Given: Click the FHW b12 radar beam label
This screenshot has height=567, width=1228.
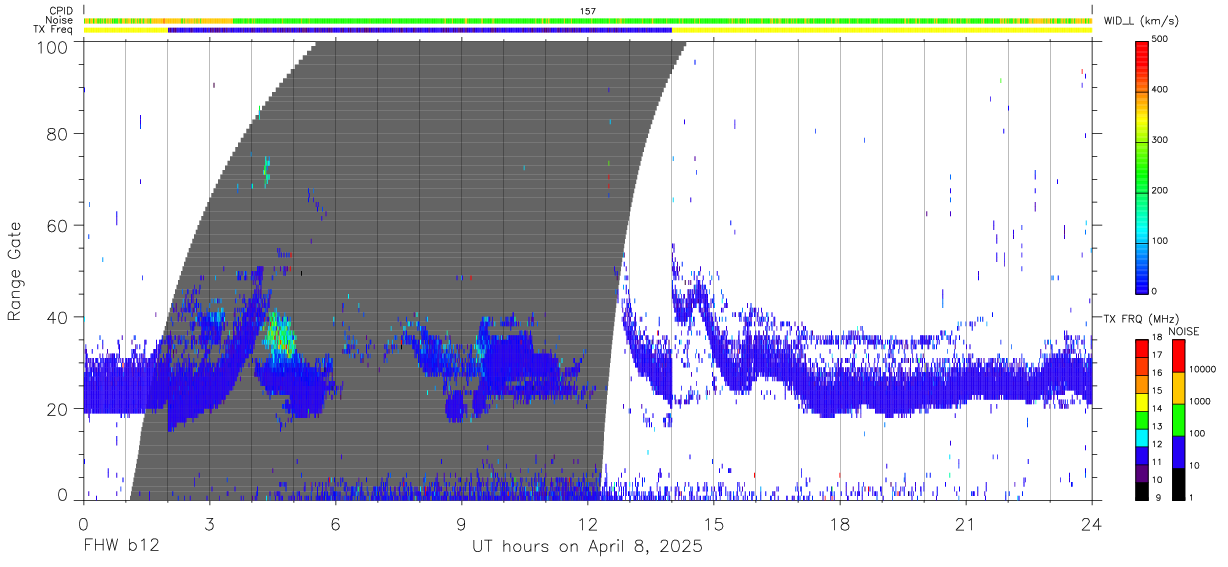Looking at the screenshot, I should [x=120, y=547].
